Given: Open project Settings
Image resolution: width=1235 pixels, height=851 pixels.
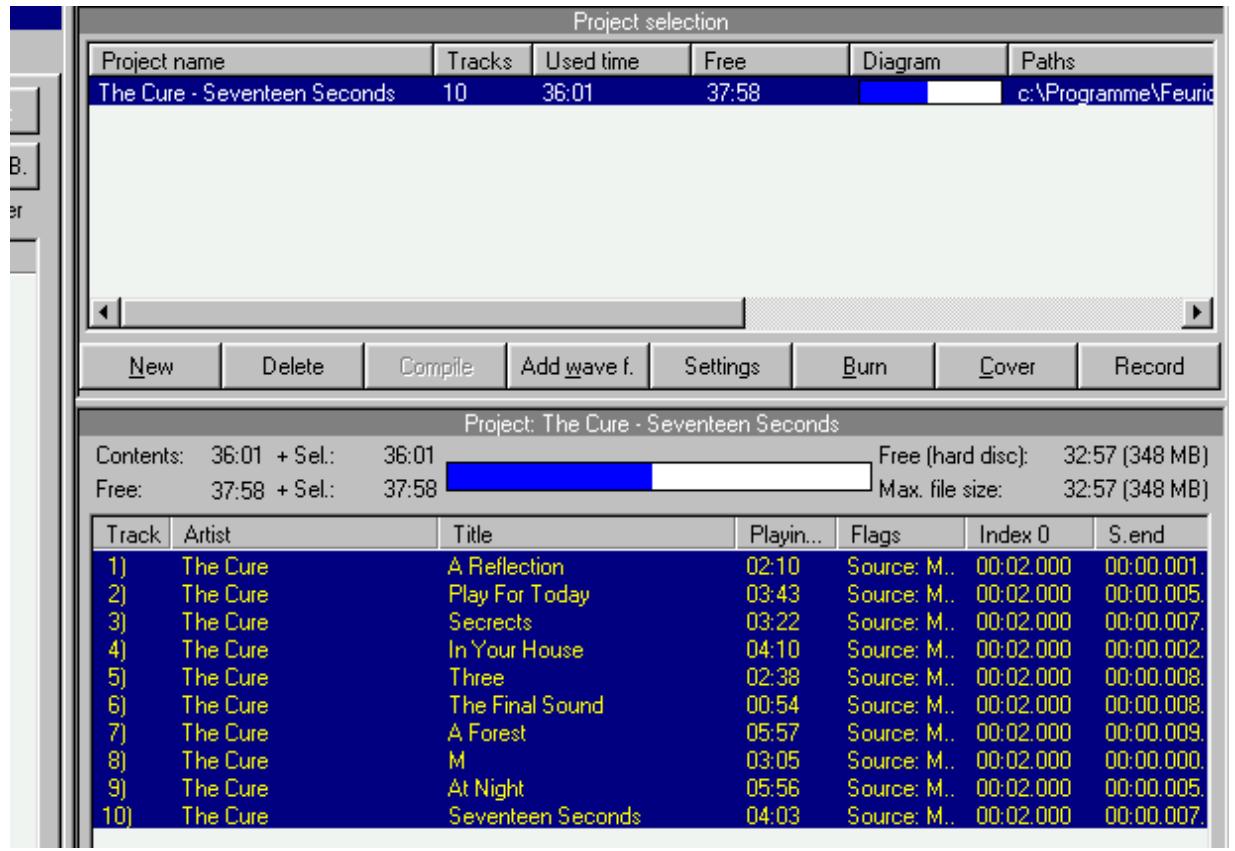Looking at the screenshot, I should click(x=720, y=366).
